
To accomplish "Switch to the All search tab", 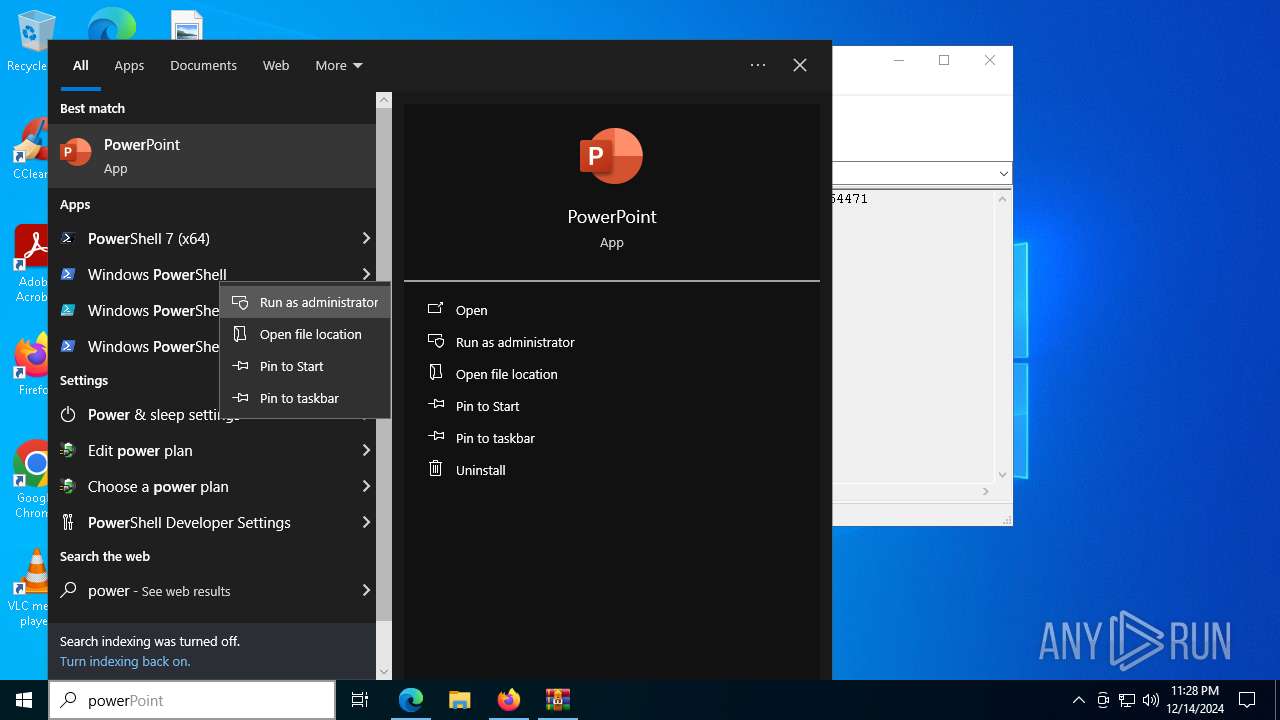I will (81, 65).
